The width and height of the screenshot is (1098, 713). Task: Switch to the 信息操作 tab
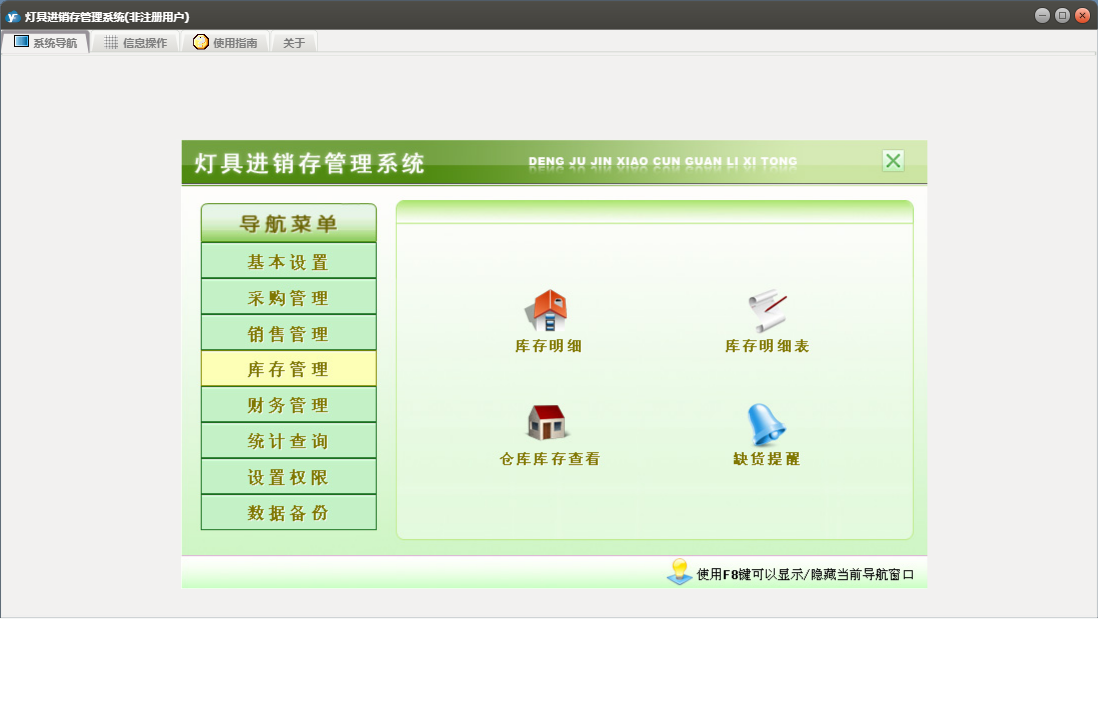pos(135,43)
